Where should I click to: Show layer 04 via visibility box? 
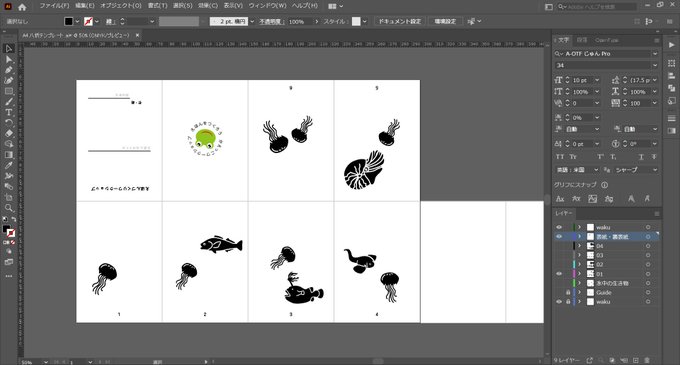[x=559, y=246]
